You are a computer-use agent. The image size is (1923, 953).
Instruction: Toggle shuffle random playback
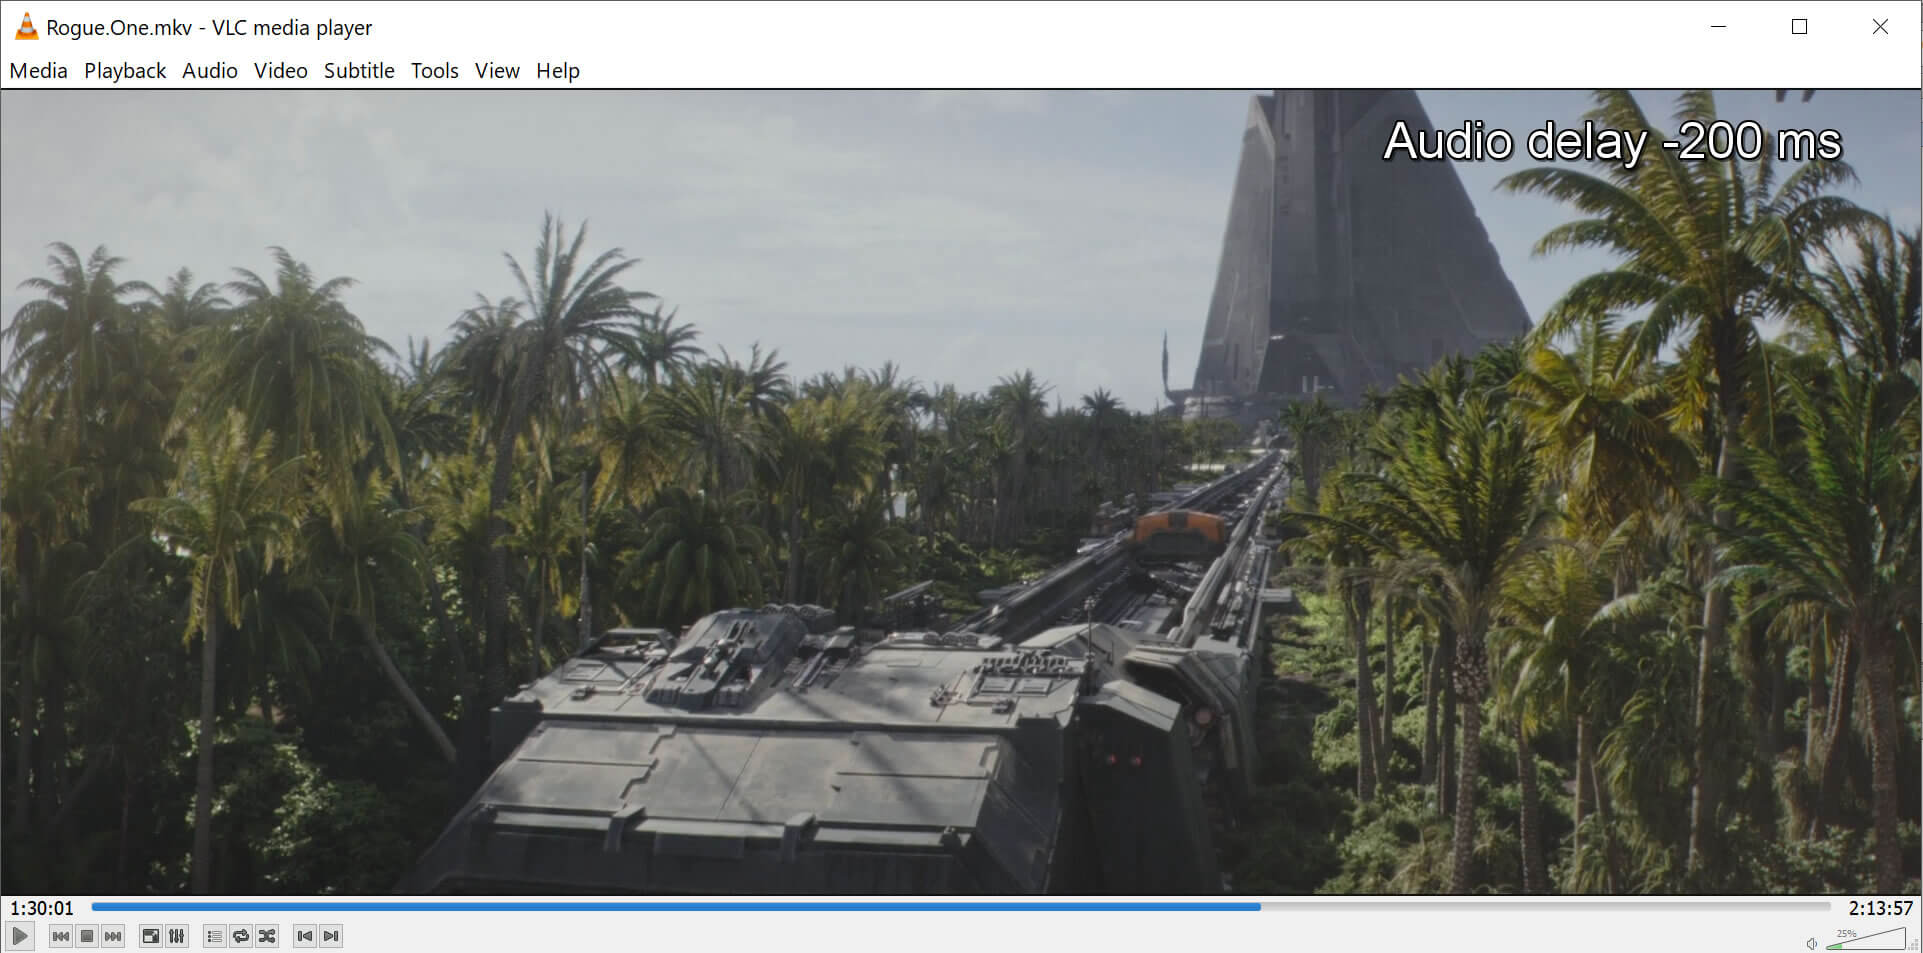tap(267, 937)
